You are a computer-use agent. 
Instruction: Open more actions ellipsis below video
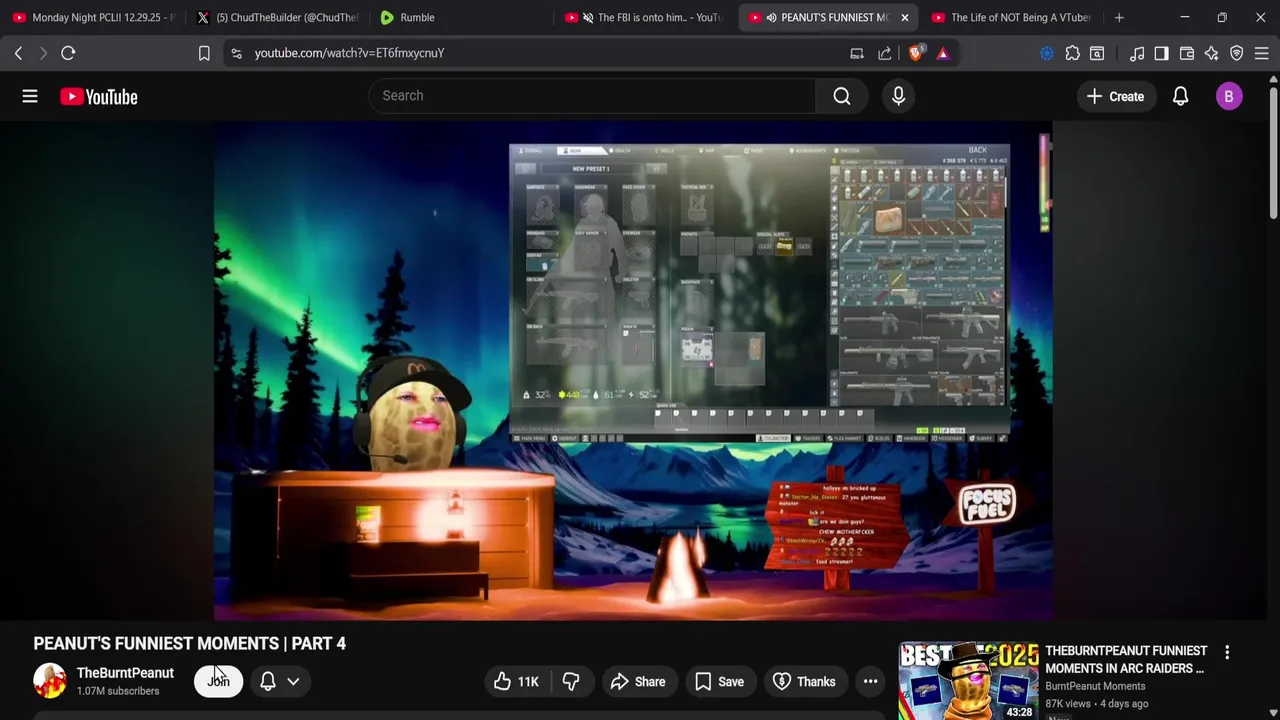click(x=870, y=681)
